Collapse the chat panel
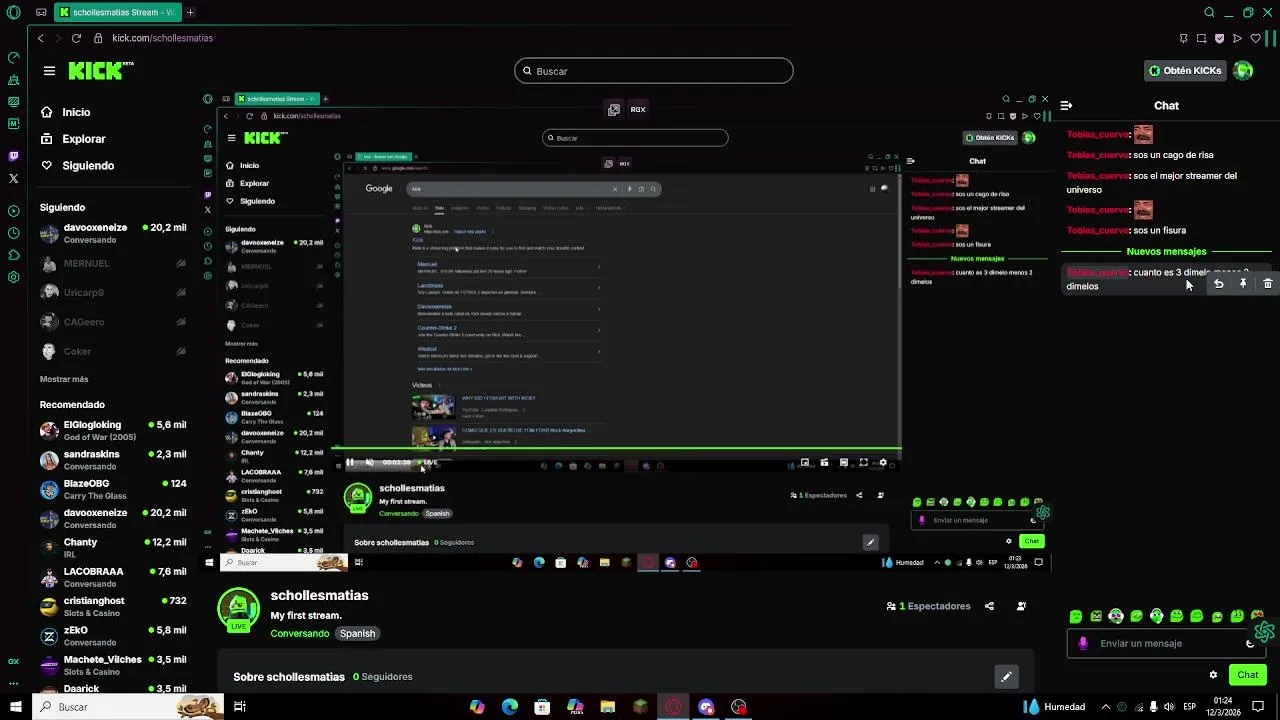 tap(1066, 105)
